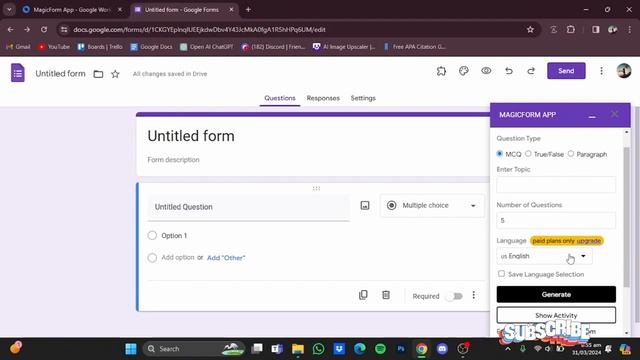Image resolution: width=640 pixels, height=360 pixels.
Task: Click the Generate button
Action: click(x=556, y=294)
